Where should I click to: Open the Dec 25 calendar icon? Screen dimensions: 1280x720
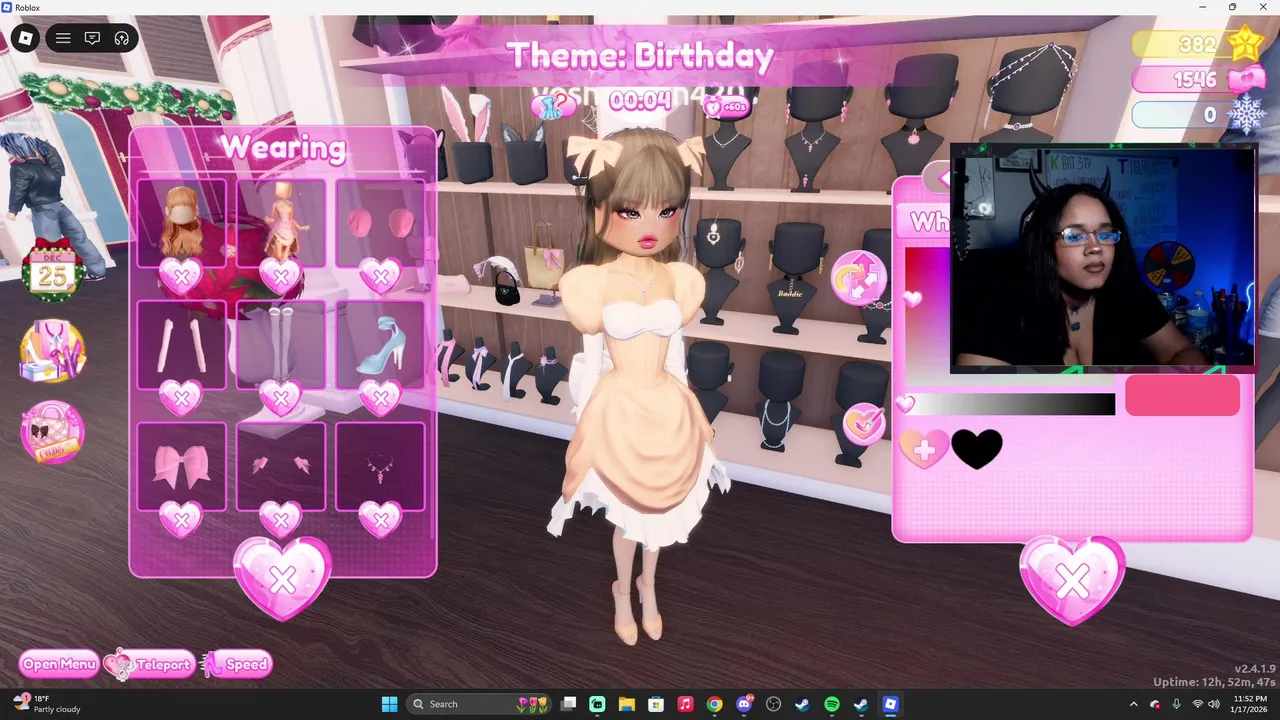coord(52,270)
